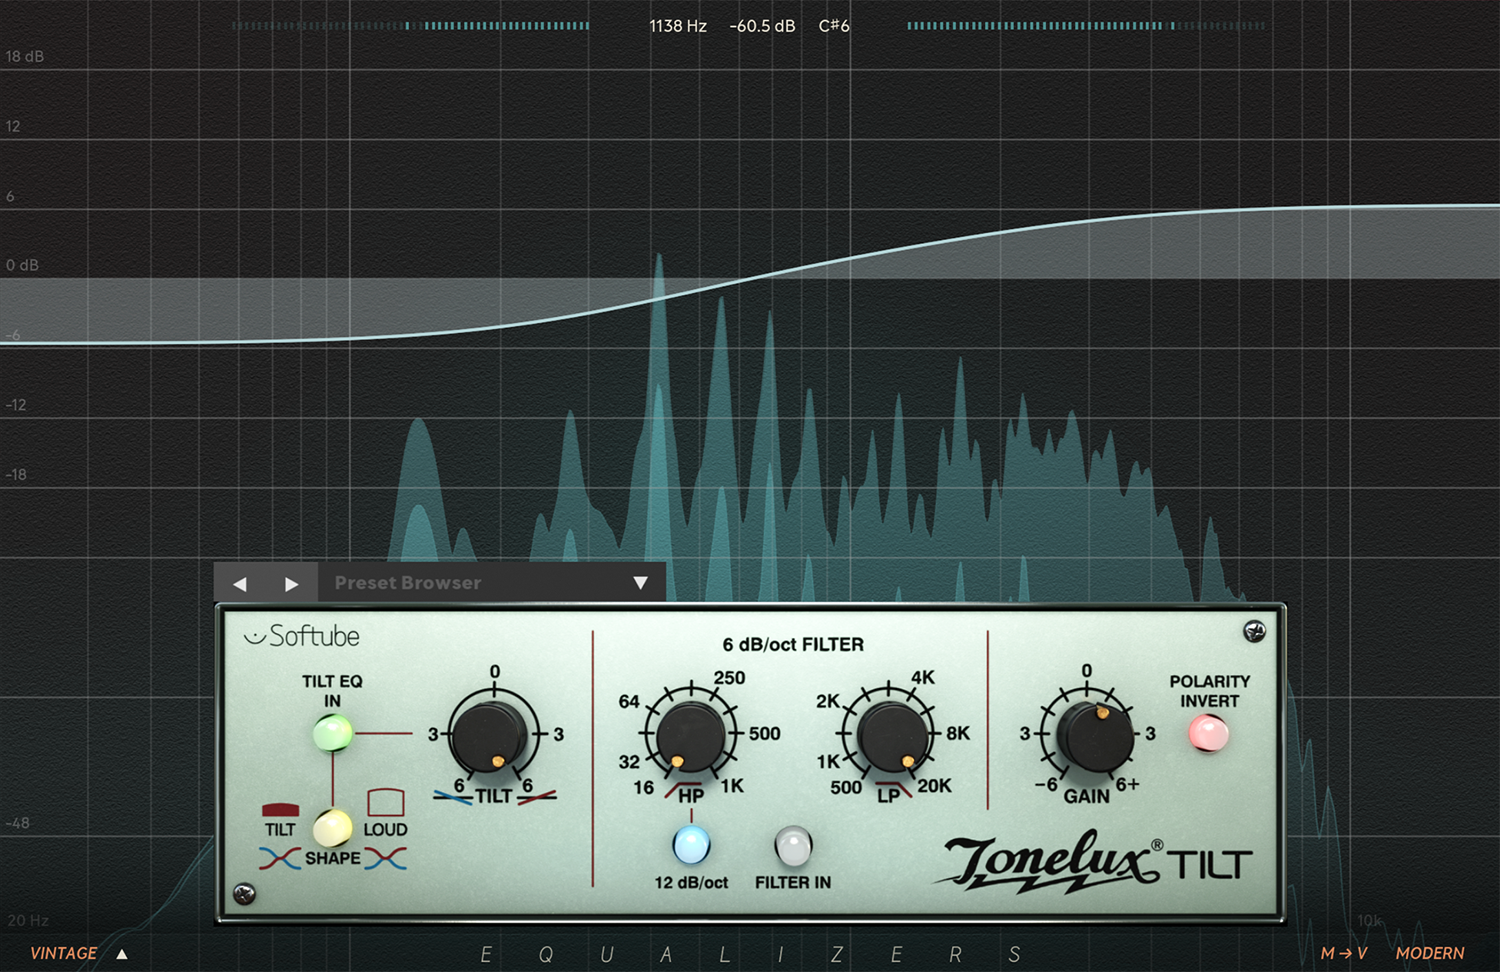Click the LP filter frequency knob
Viewport: 1500px width, 972px height.
(889, 735)
